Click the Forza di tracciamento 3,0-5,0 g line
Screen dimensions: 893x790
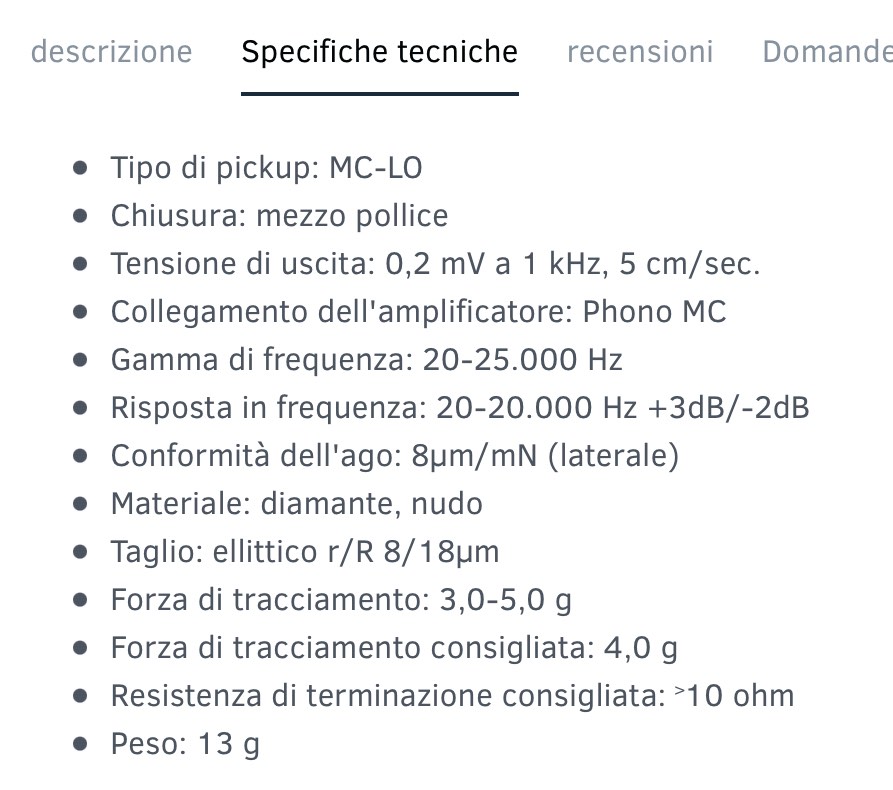341,600
